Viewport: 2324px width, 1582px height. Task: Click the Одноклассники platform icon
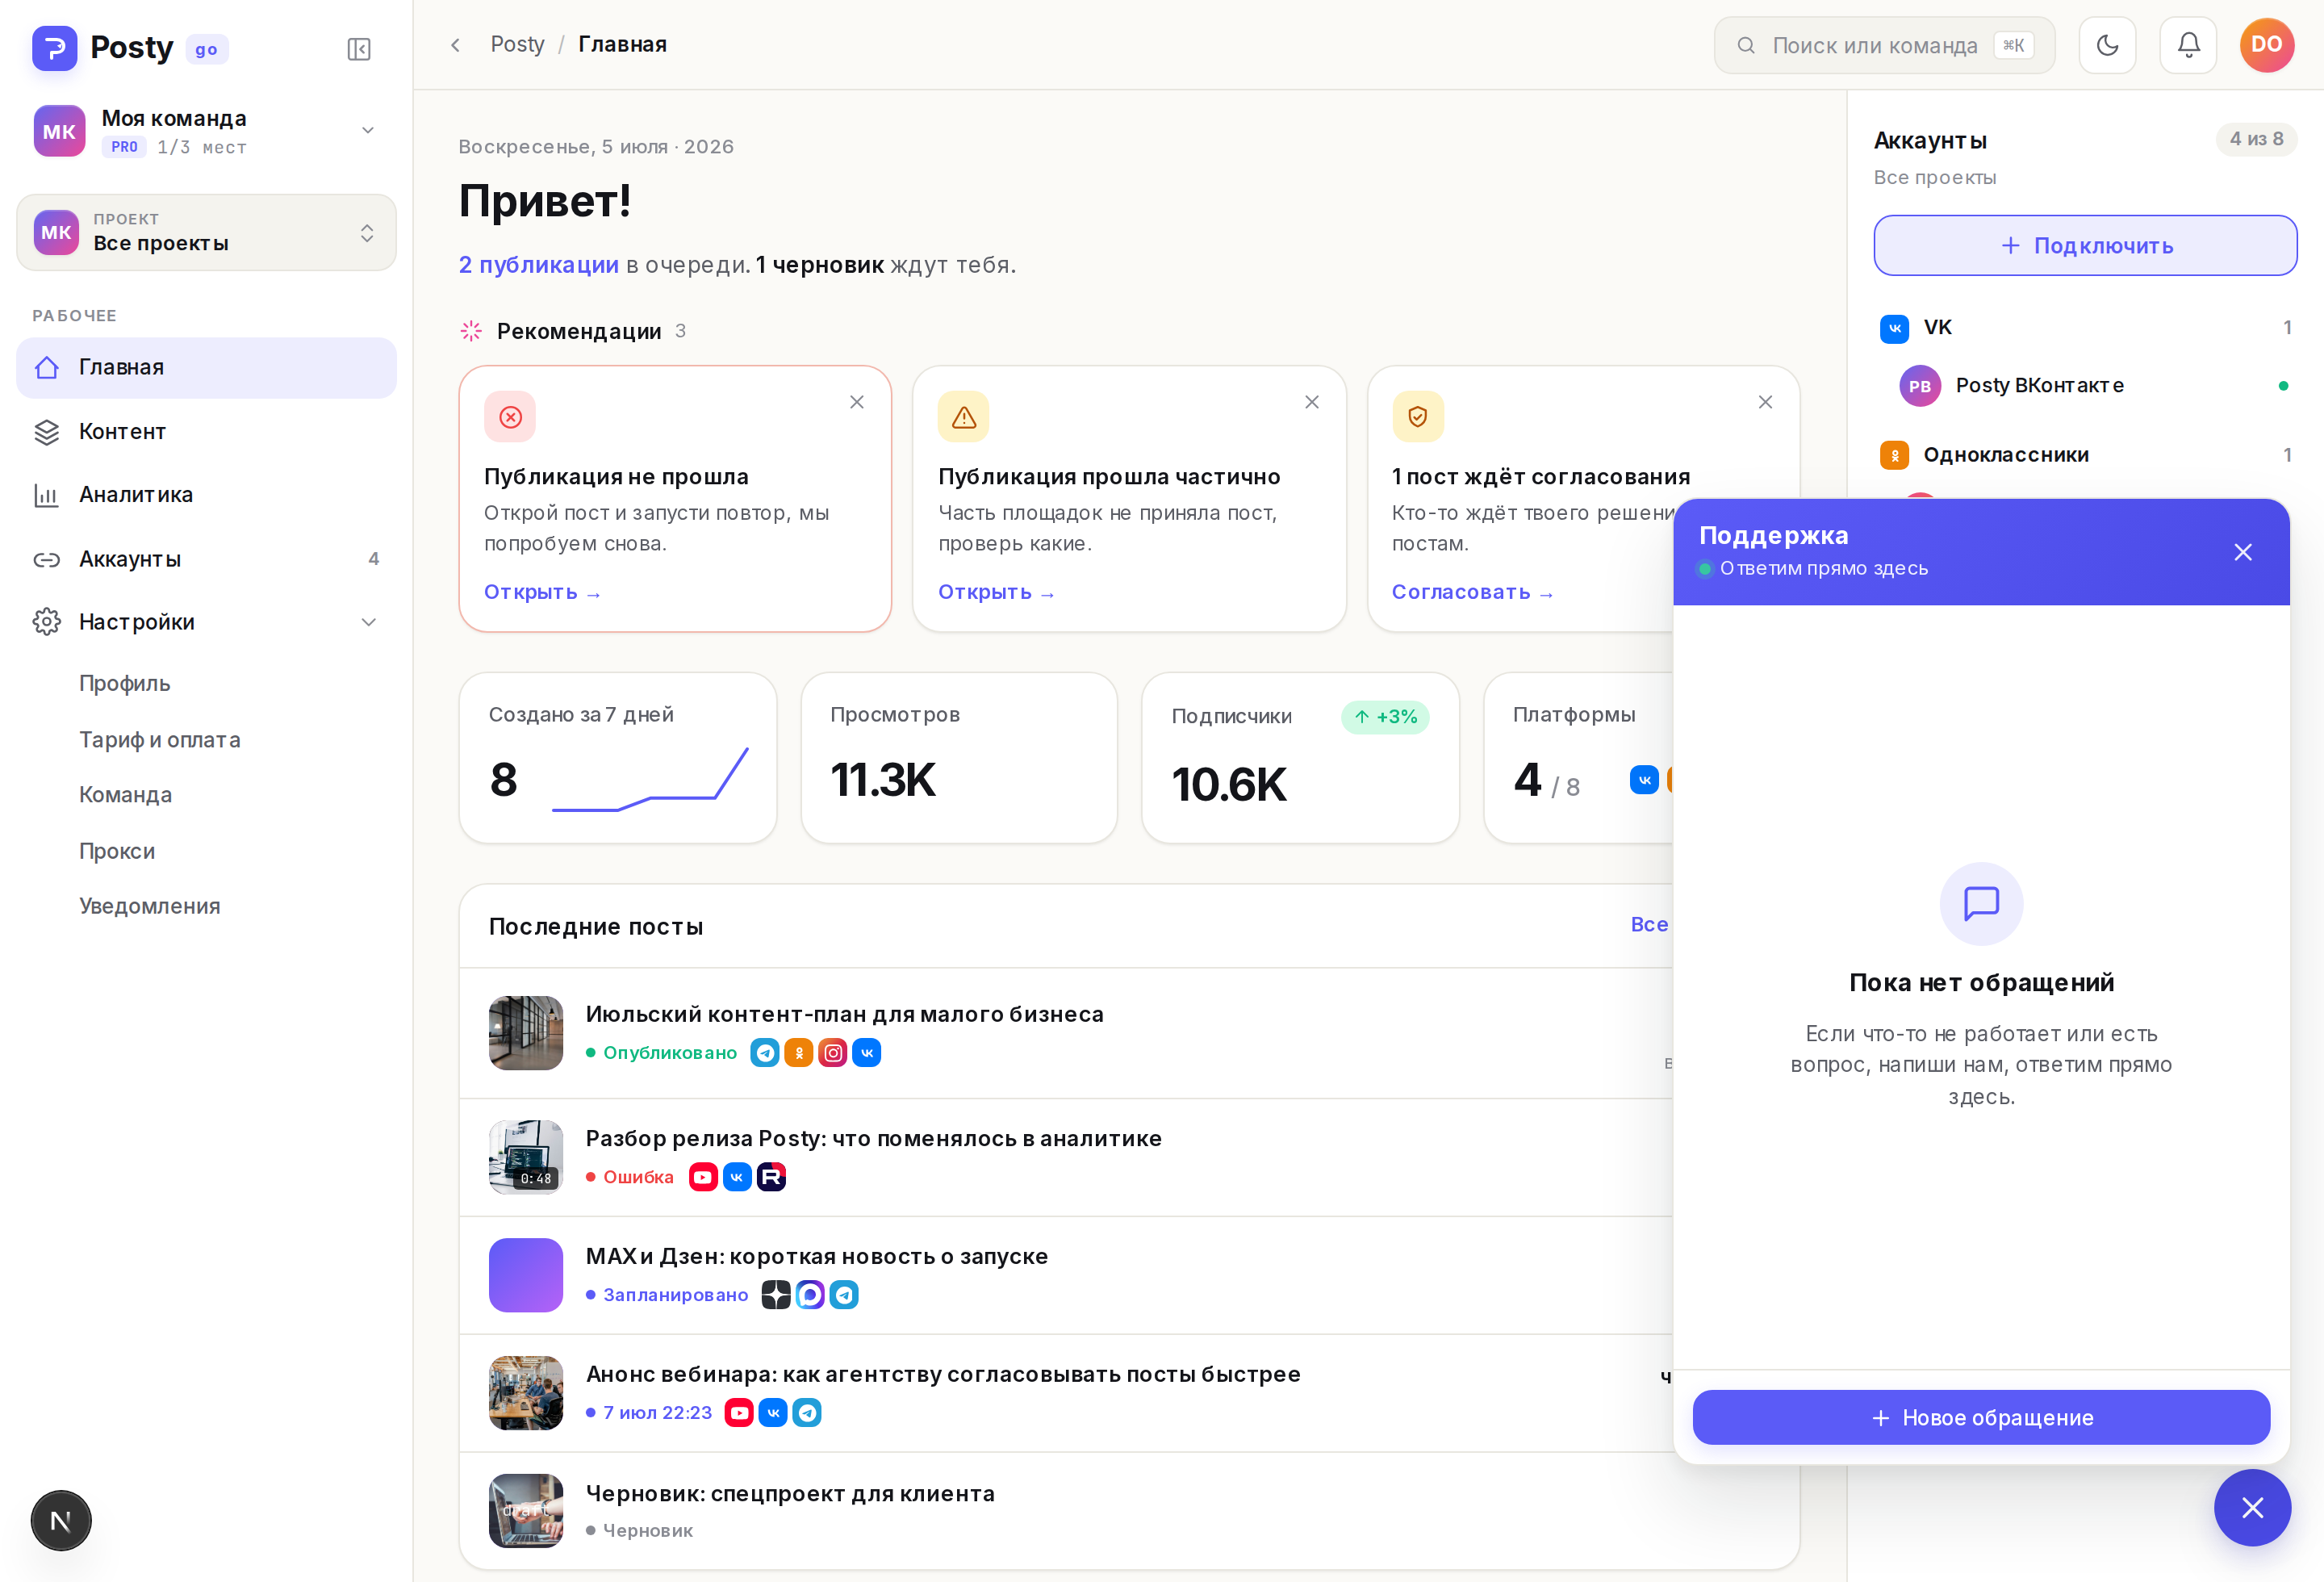pos(1894,455)
